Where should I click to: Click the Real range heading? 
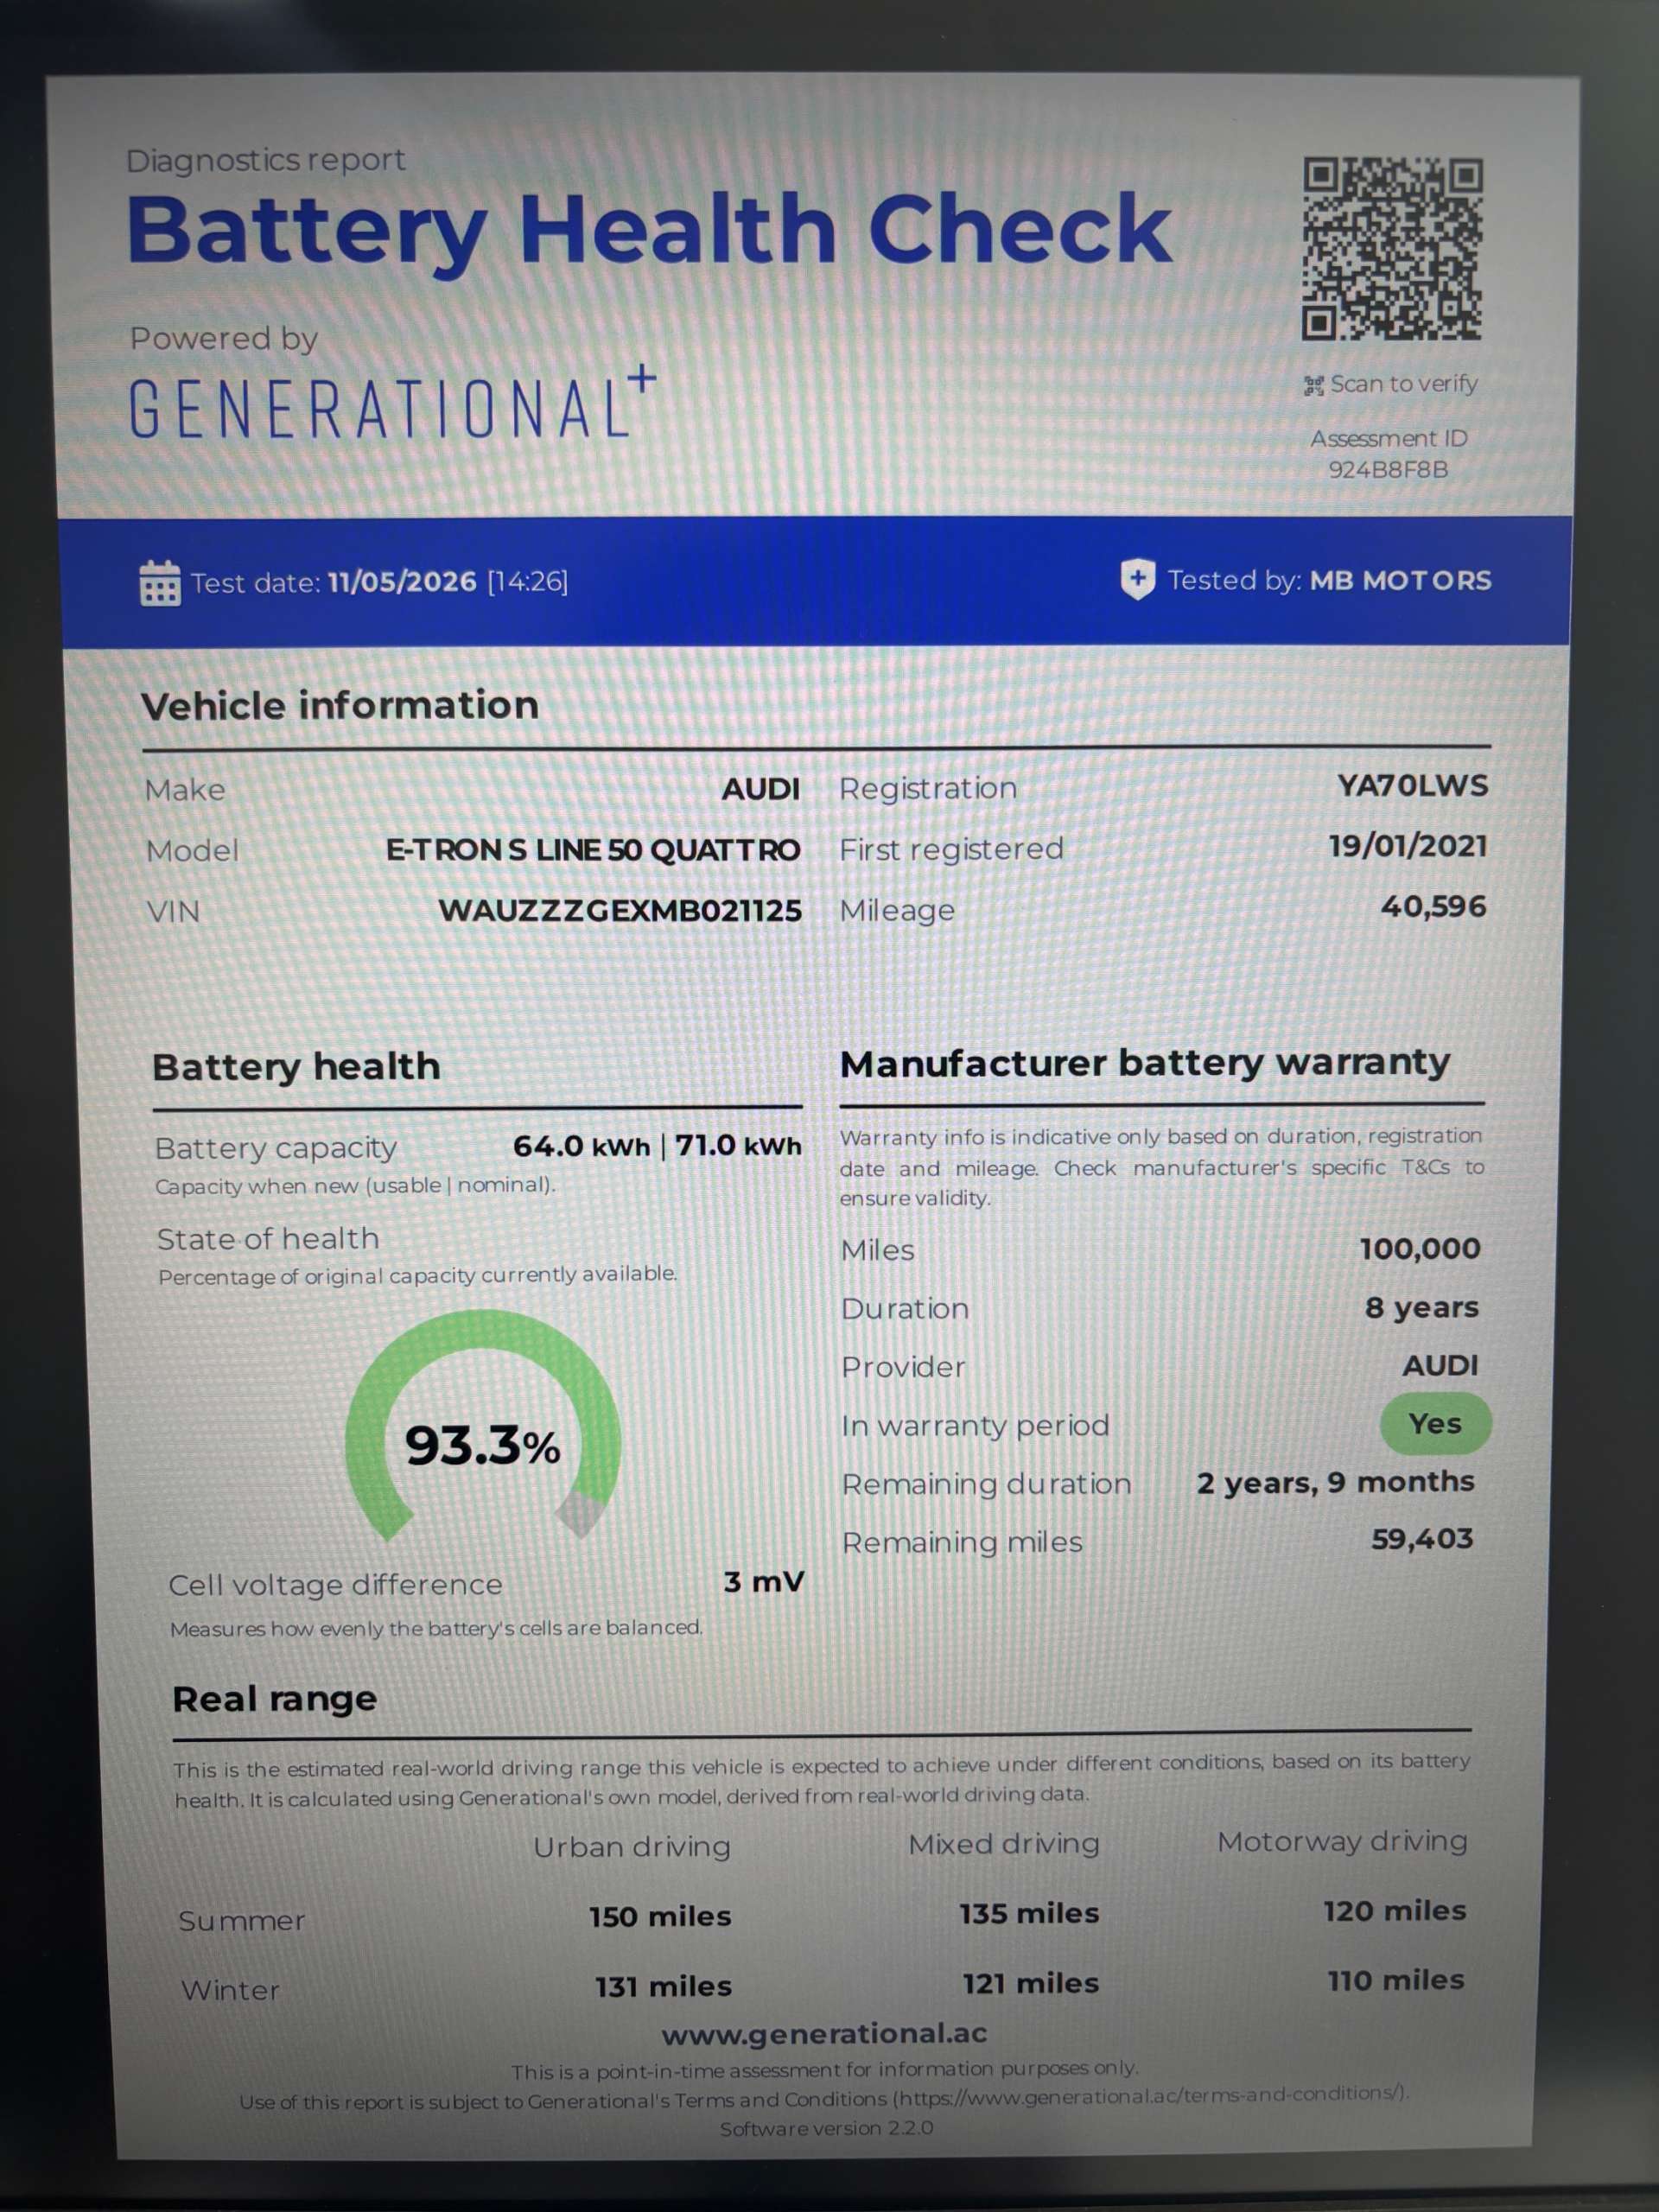click(x=275, y=1699)
